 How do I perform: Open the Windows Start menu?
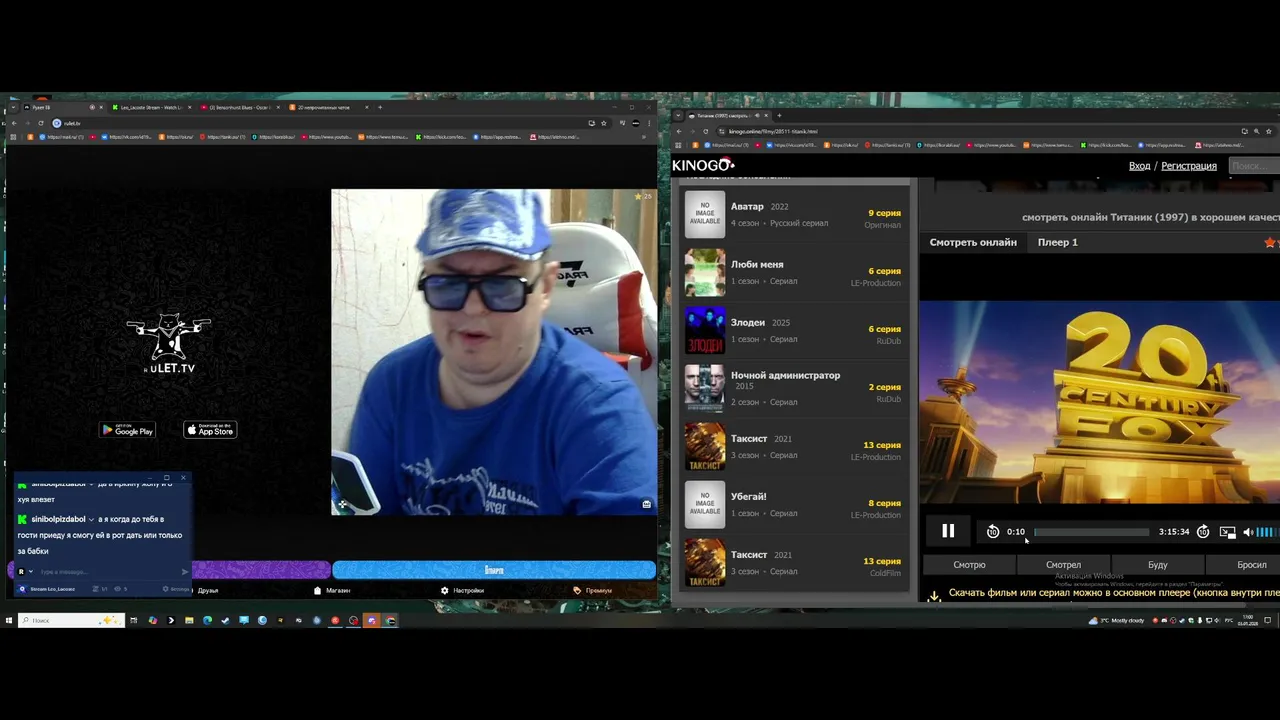pyautogui.click(x=9, y=620)
